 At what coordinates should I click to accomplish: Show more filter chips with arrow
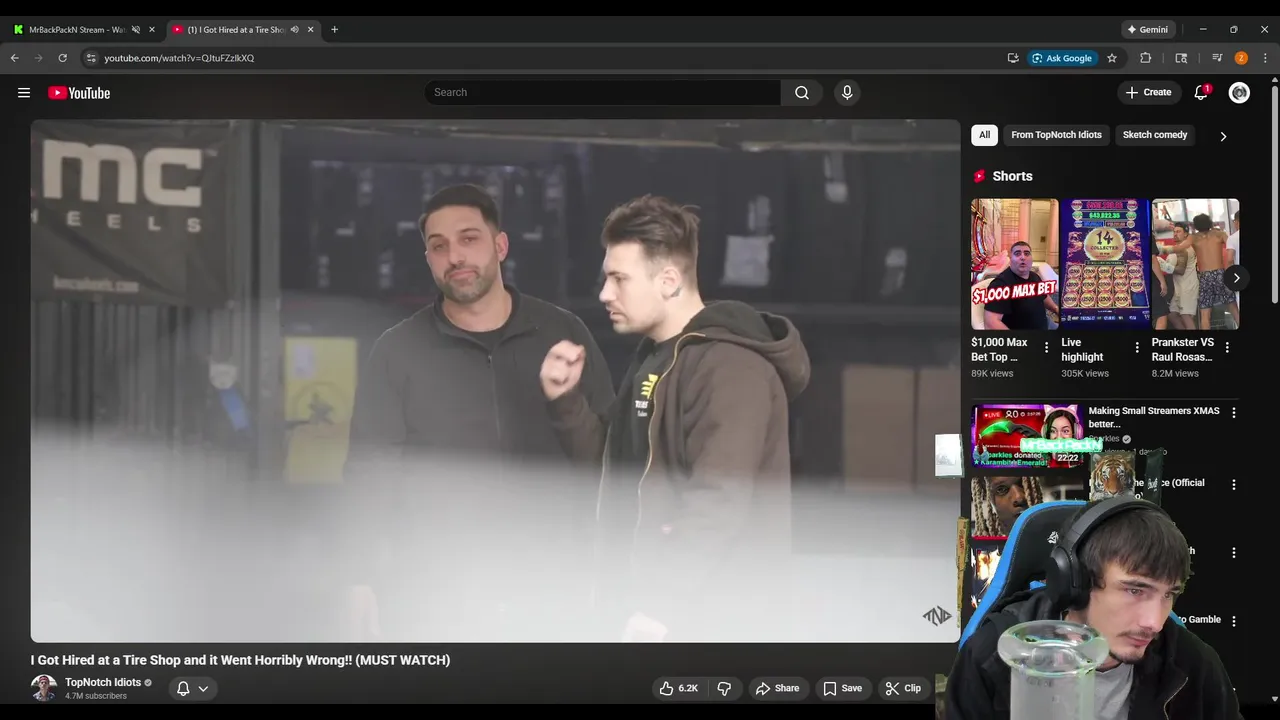pos(1222,136)
